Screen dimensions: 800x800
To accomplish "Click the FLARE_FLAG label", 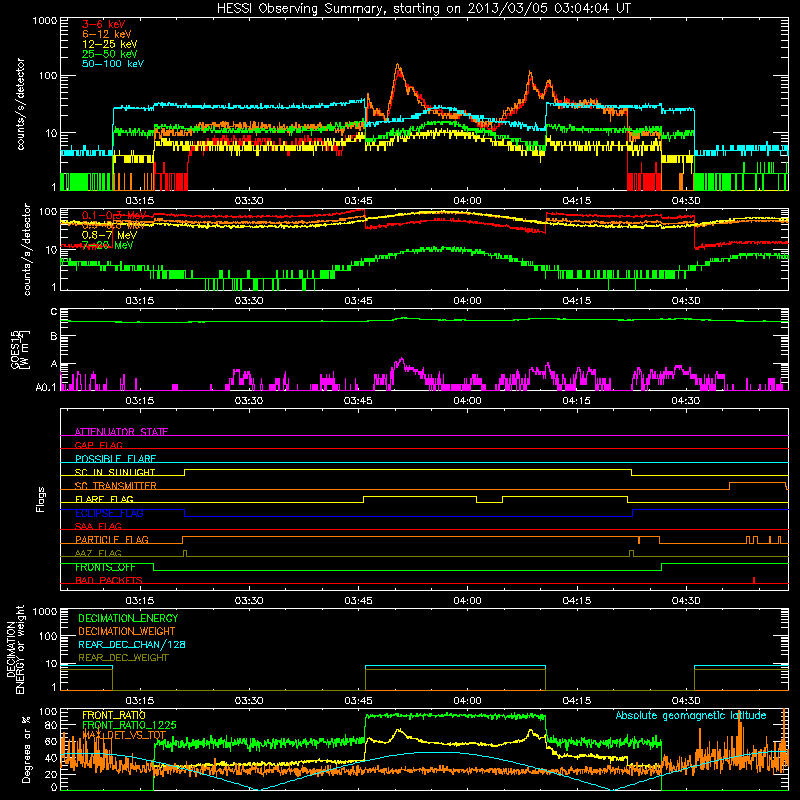I will (x=104, y=499).
